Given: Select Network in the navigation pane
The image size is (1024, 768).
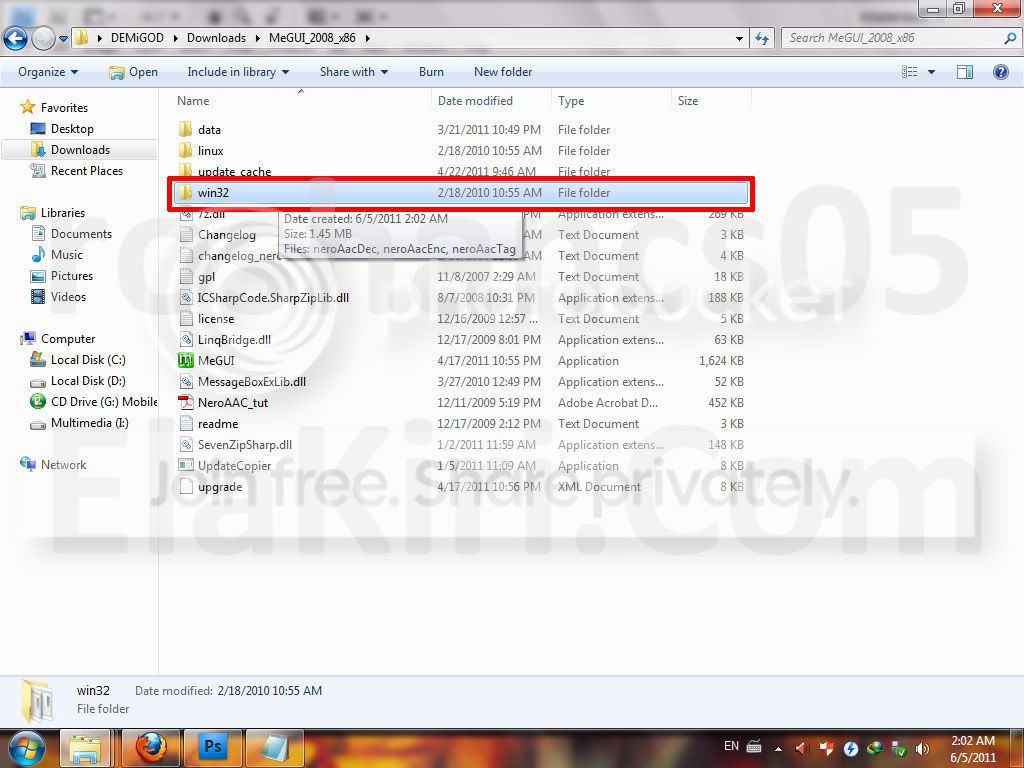Looking at the screenshot, I should pos(63,465).
